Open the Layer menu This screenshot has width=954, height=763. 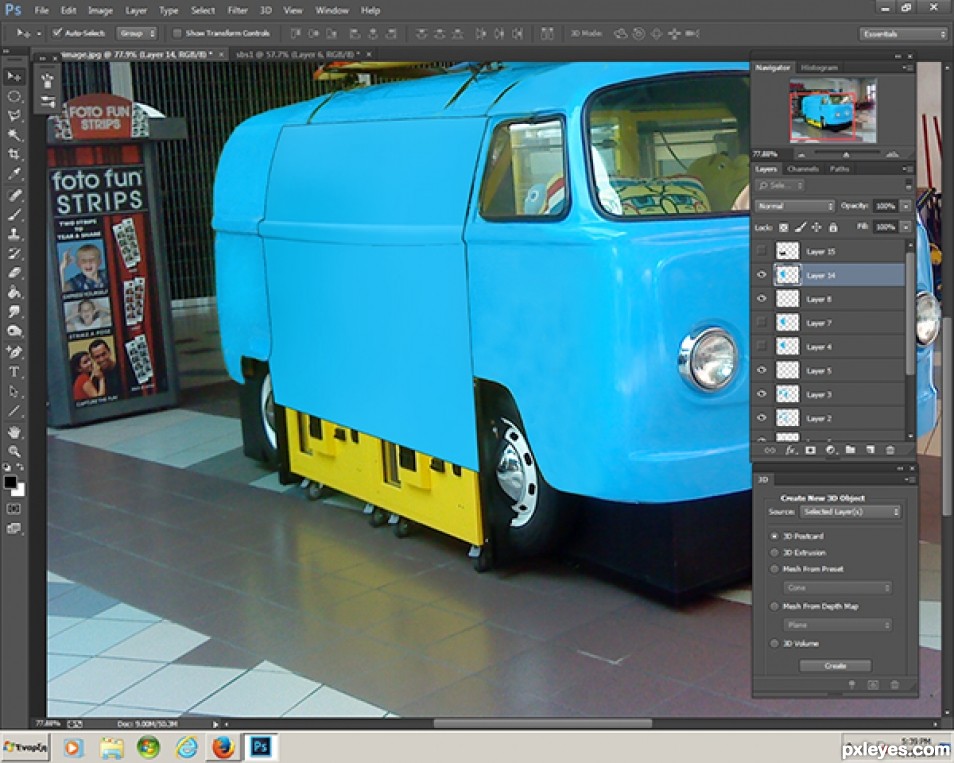click(x=136, y=10)
